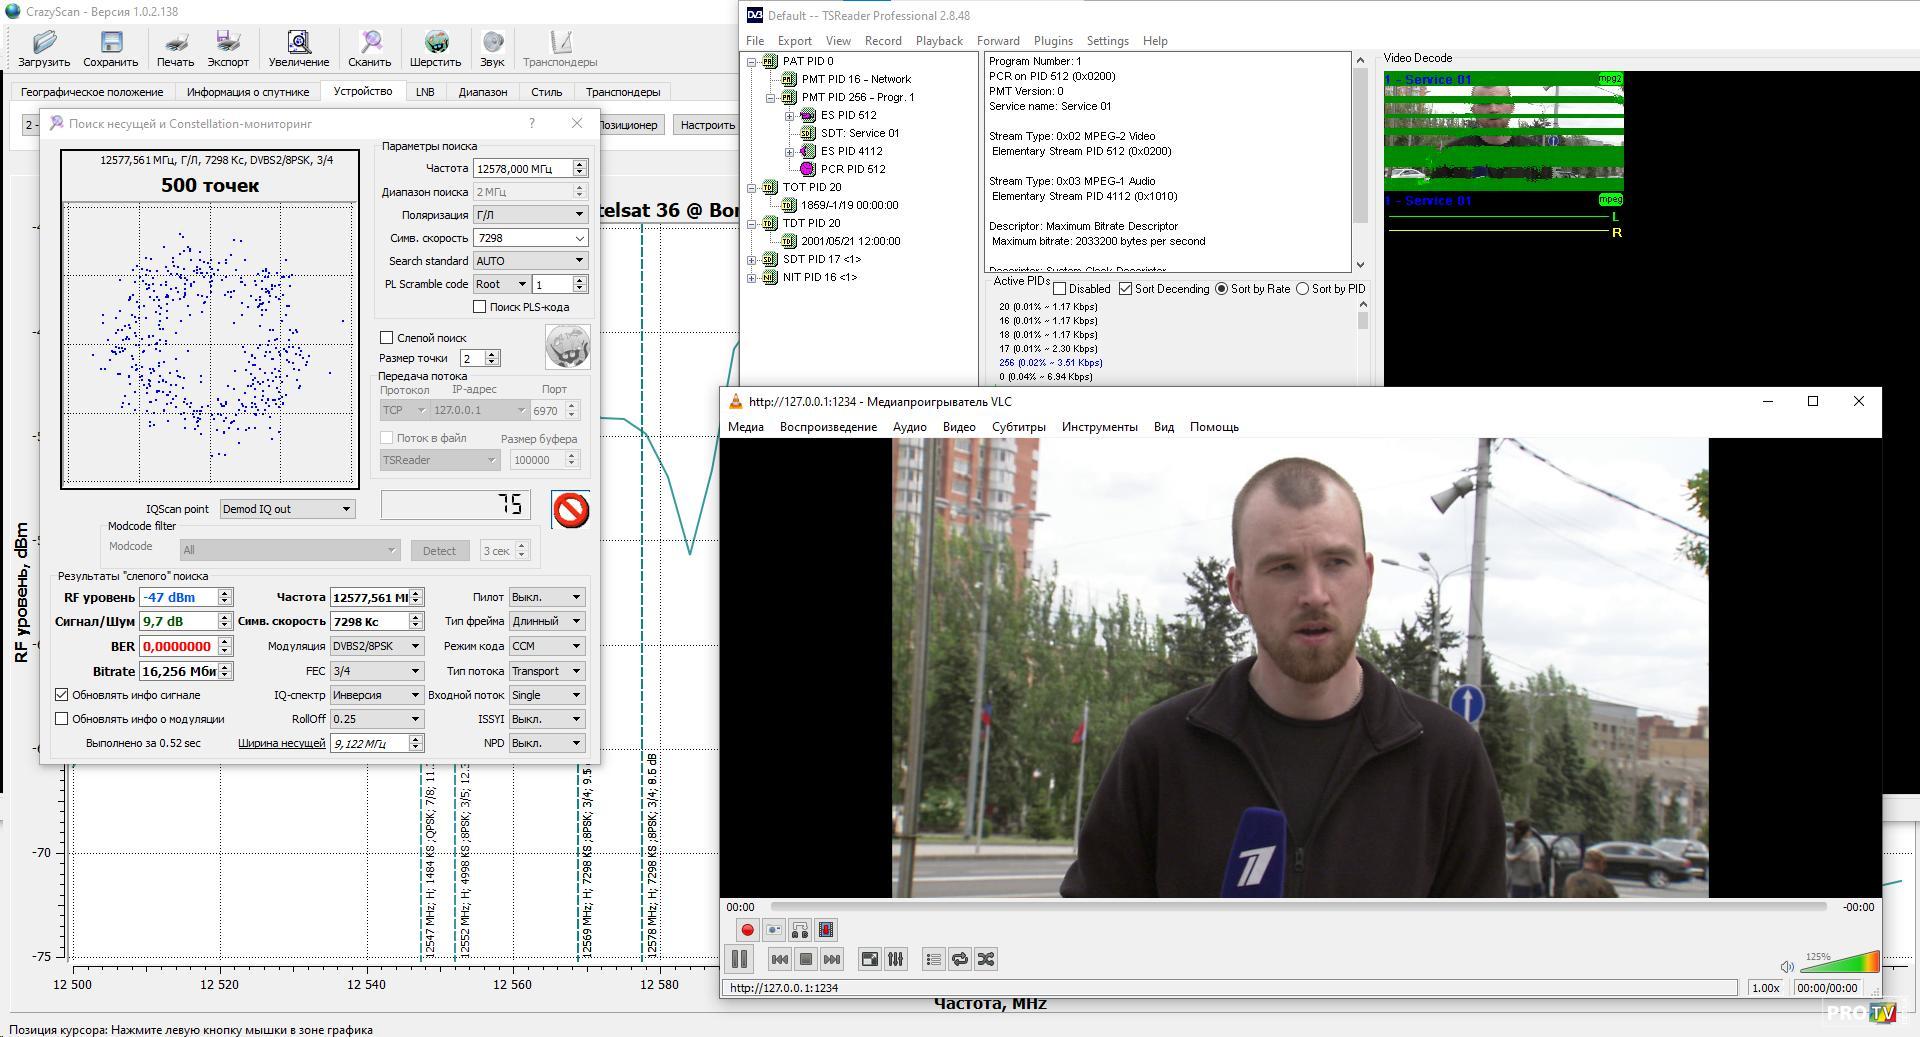Screen dimensions: 1920x1037
Task: Click VLC red record button
Action: [747, 930]
